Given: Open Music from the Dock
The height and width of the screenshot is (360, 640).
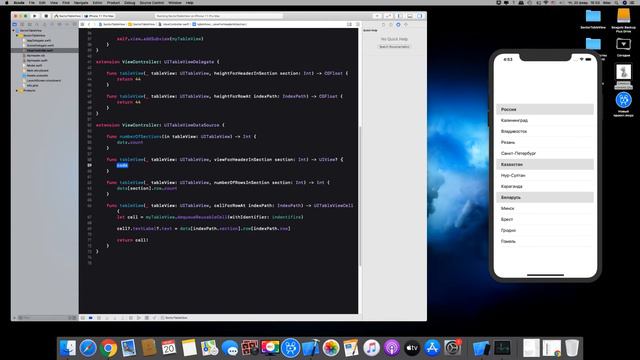Looking at the screenshot, I should pyautogui.click(x=371, y=348).
